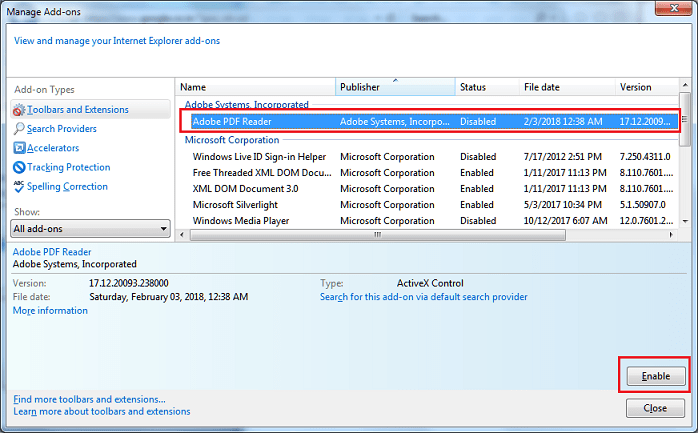This screenshot has height=433, width=698.
Task: Click the list's vertical scrollbar down arrow
Action: [x=685, y=221]
